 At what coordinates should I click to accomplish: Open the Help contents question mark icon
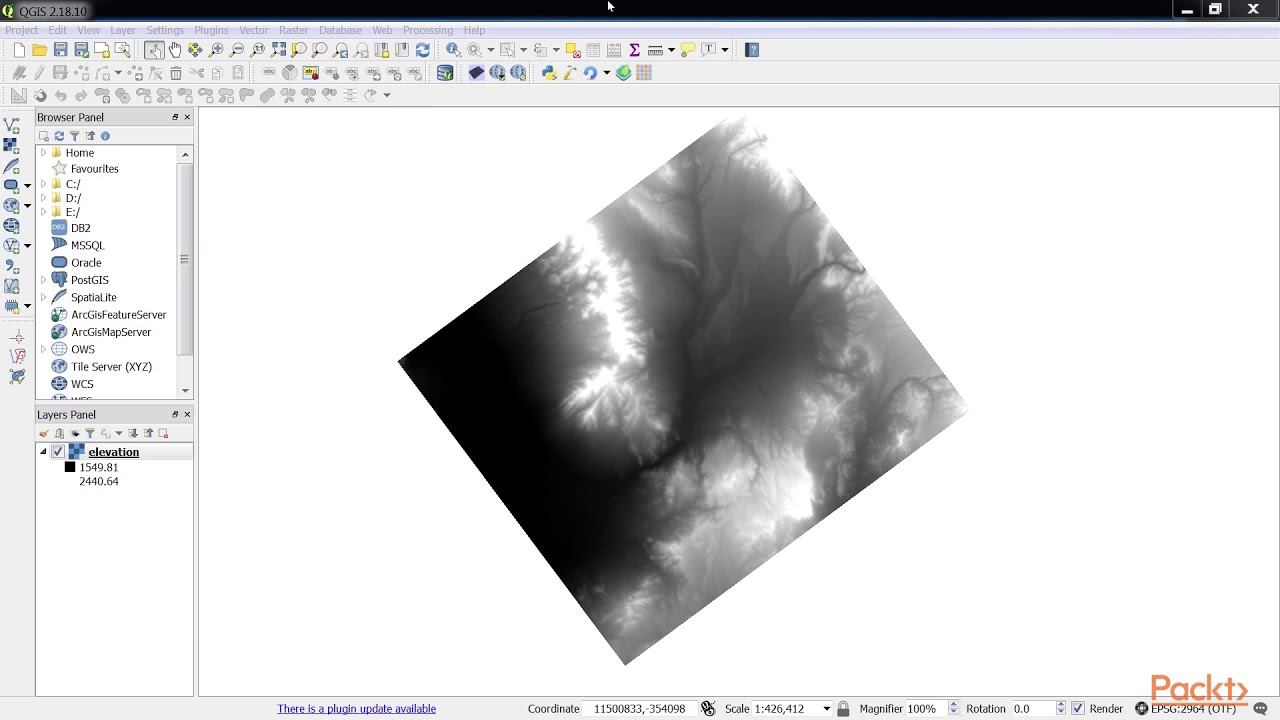(x=753, y=50)
